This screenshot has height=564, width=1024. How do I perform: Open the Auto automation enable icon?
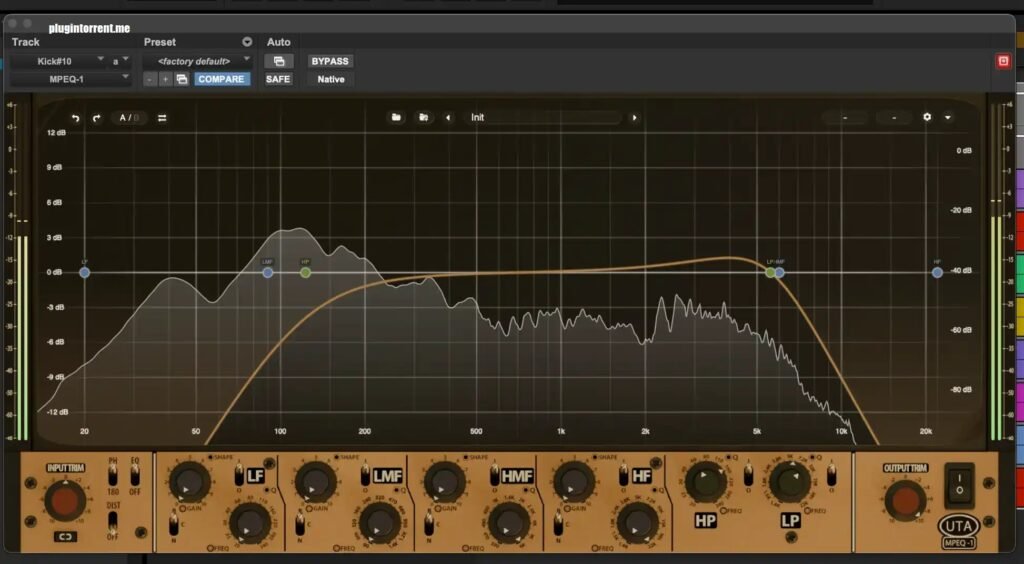279,61
